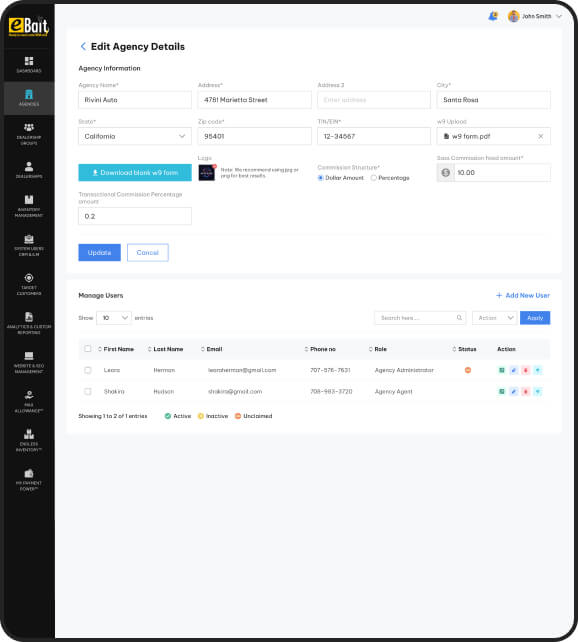Viewport: 578px width, 642px height.
Task: Click John Smith's profile avatar
Action: click(513, 16)
